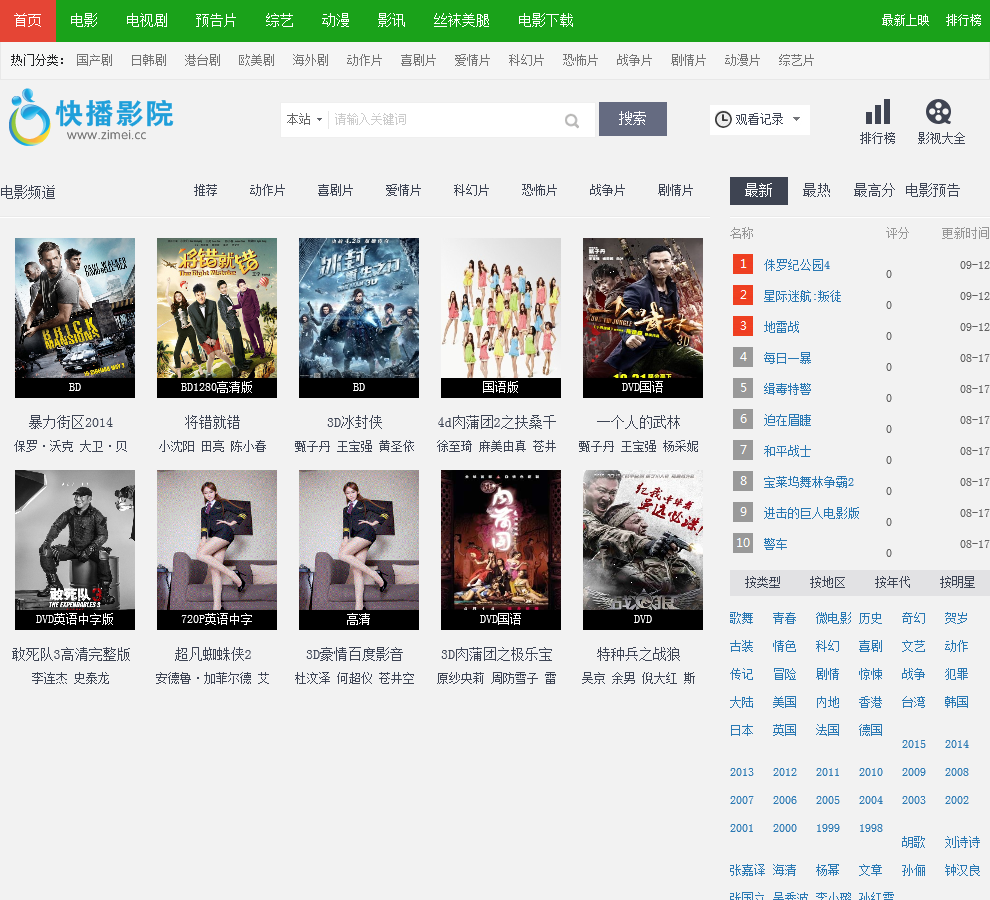Click the 警车 ranking entry

point(775,544)
